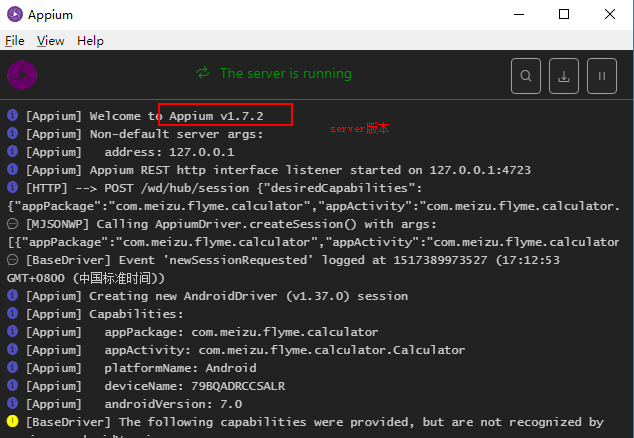This screenshot has width=634, height=438.
Task: Open the View menu
Action: pos(51,41)
